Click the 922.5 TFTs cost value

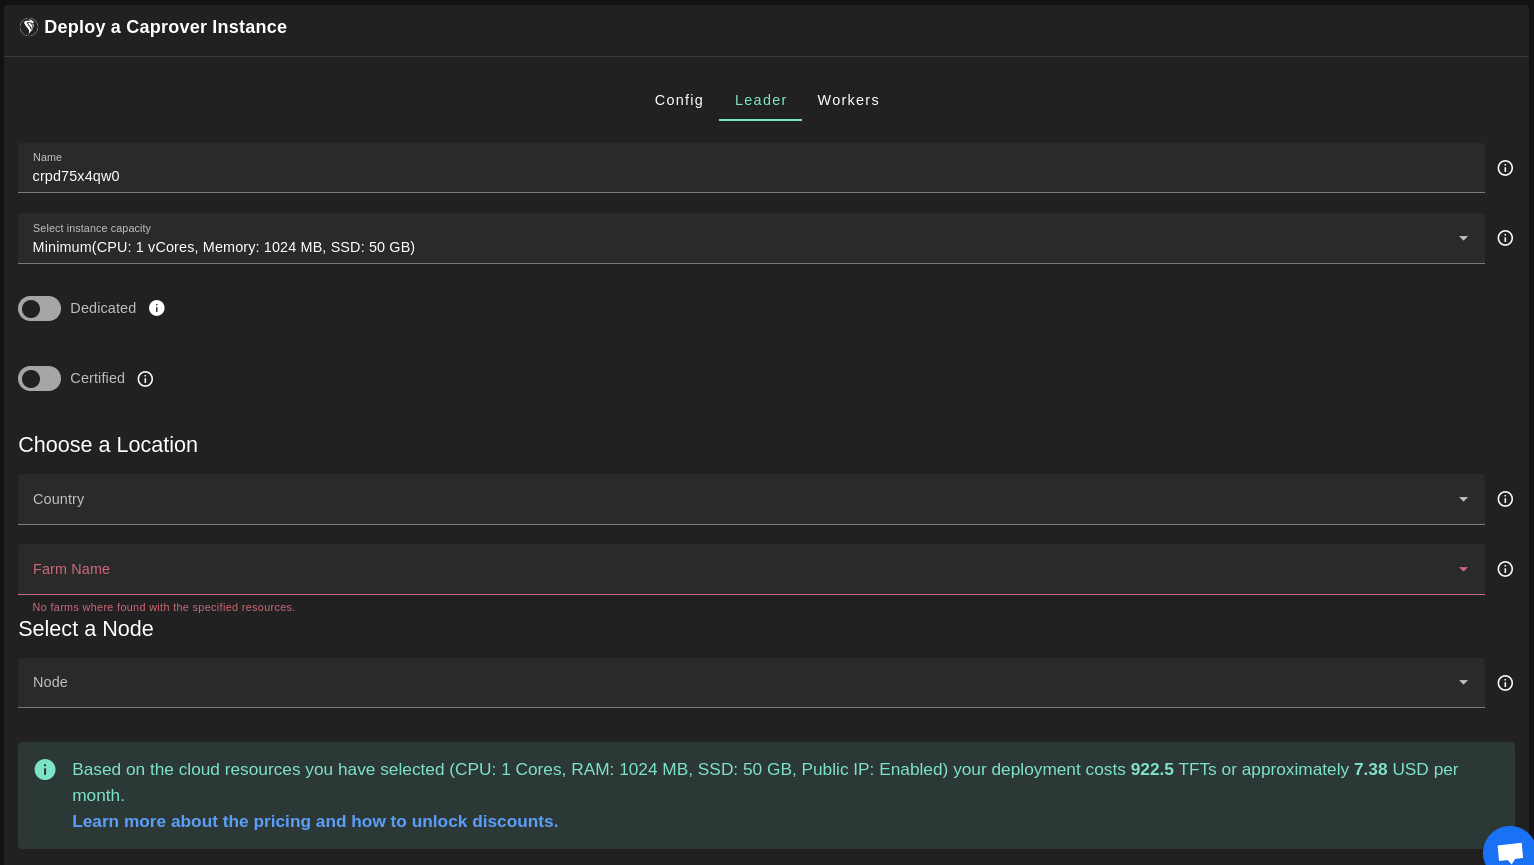tap(1152, 769)
